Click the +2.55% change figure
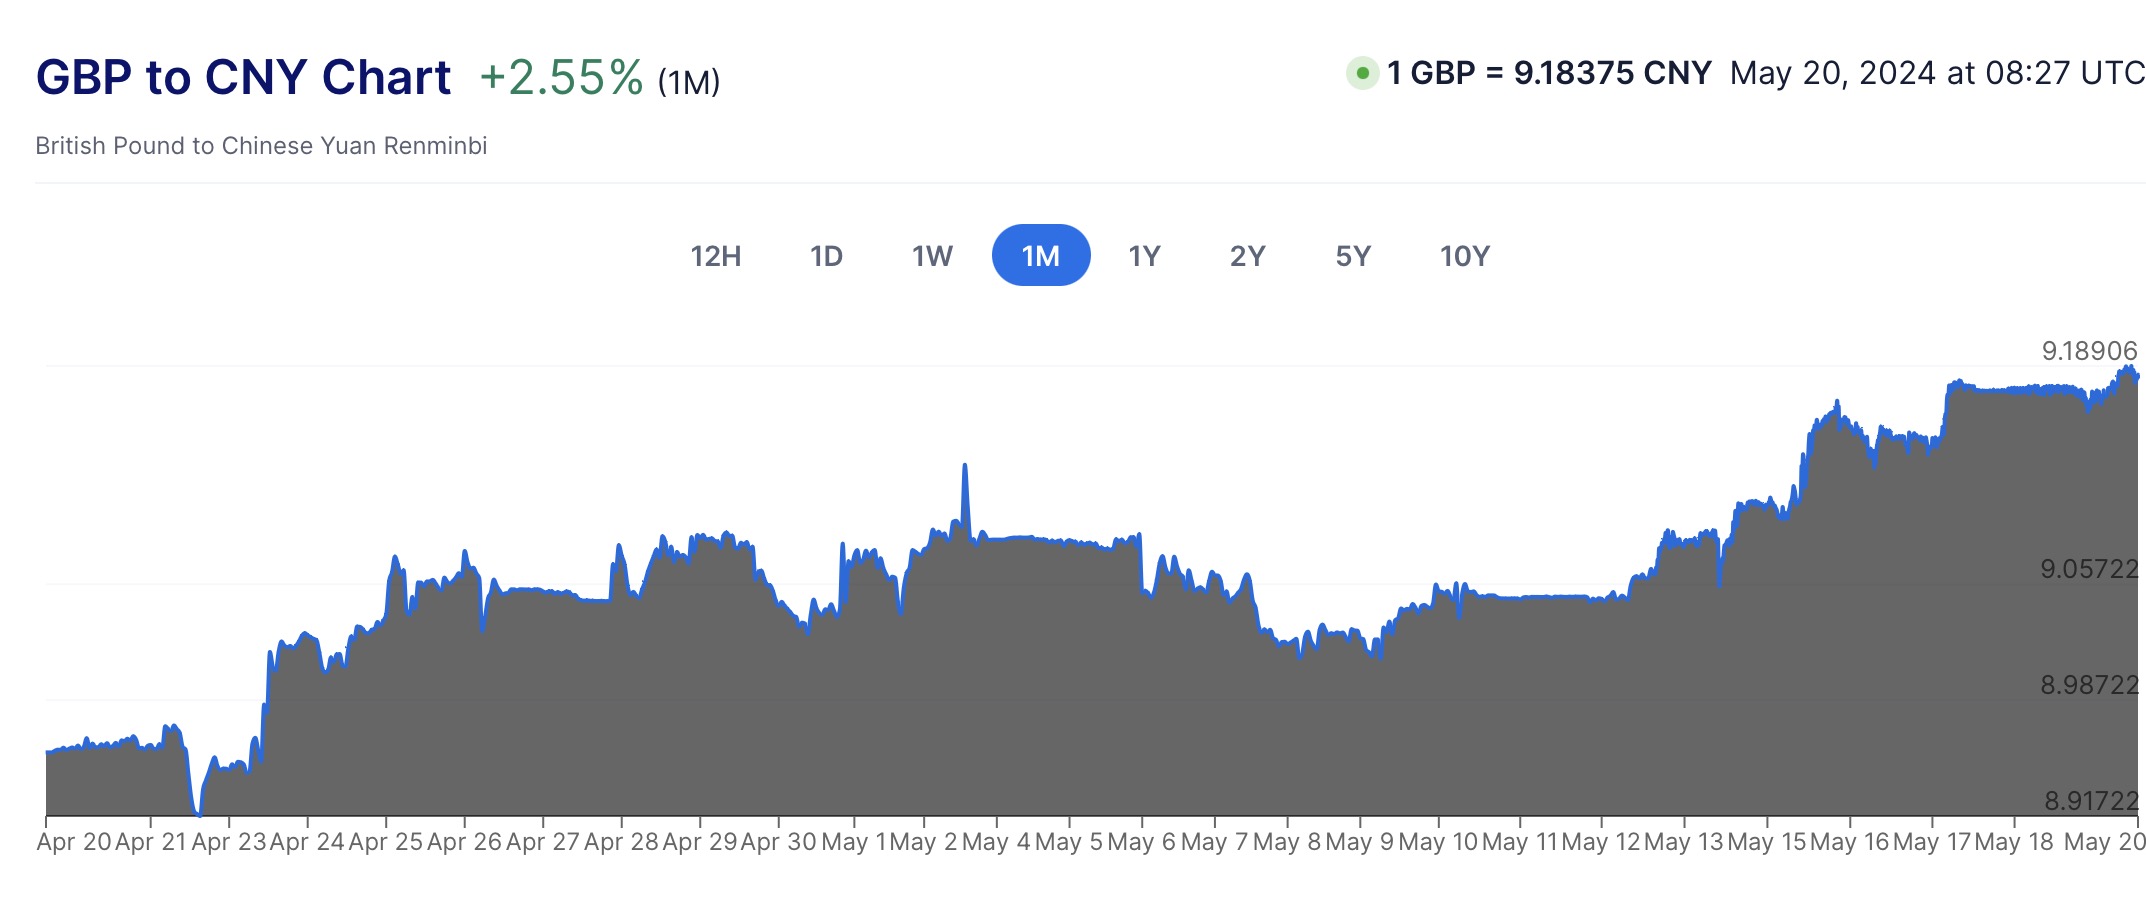This screenshot has height=904, width=2146. [561, 77]
